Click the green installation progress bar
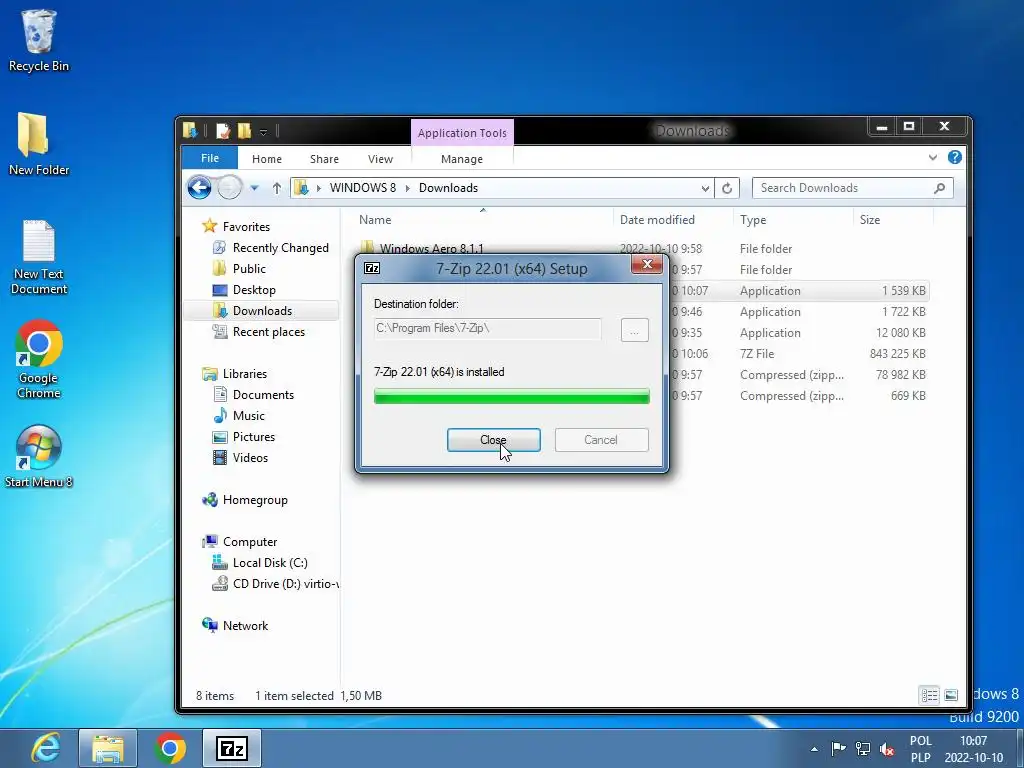The width and height of the screenshot is (1024, 768). [x=511, y=396]
